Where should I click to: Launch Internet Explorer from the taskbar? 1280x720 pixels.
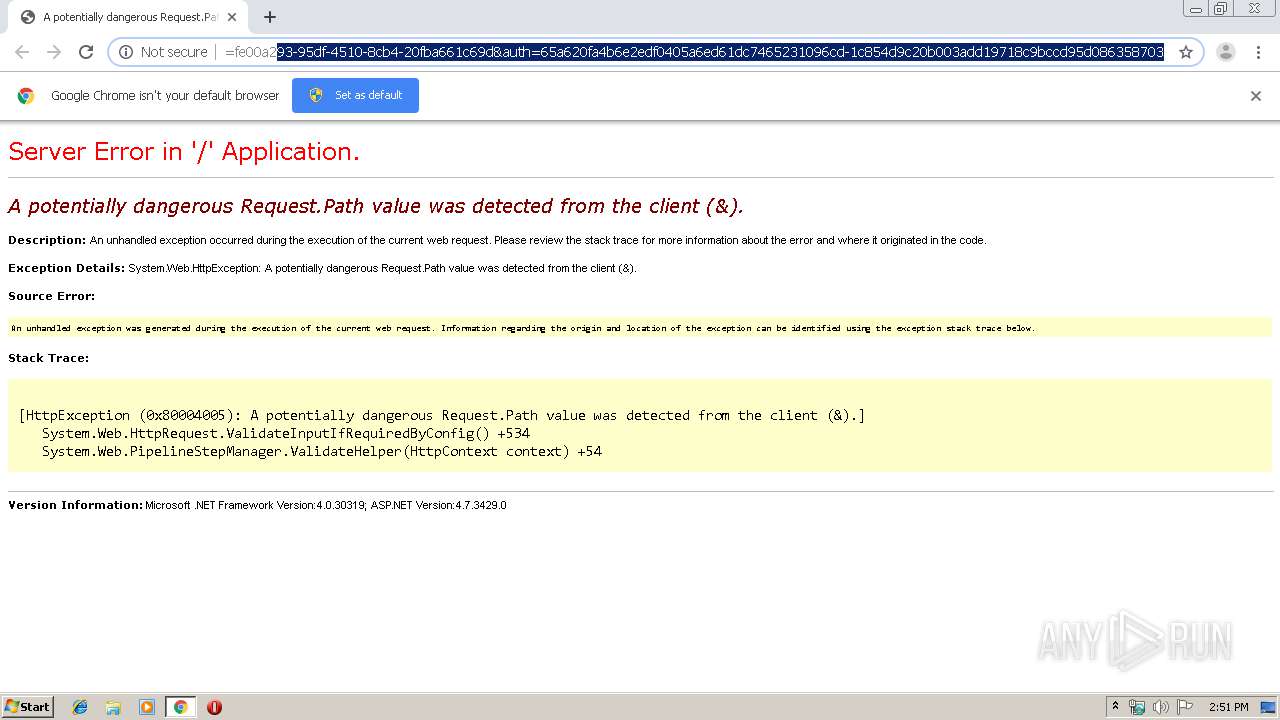[80, 707]
